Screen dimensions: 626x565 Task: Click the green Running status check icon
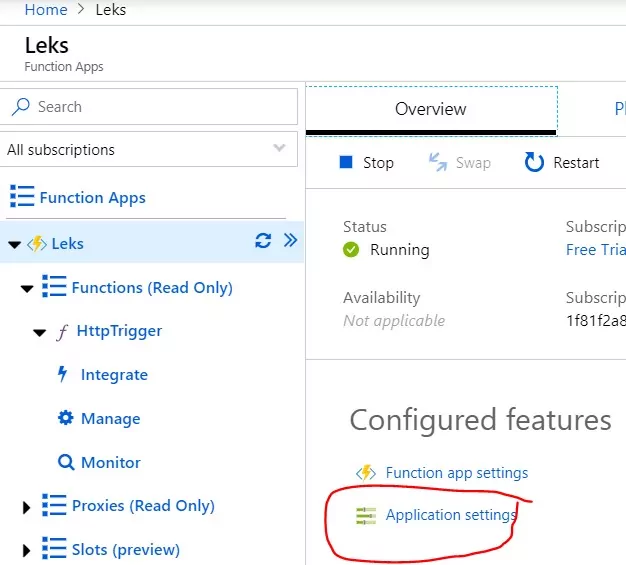[x=351, y=250]
